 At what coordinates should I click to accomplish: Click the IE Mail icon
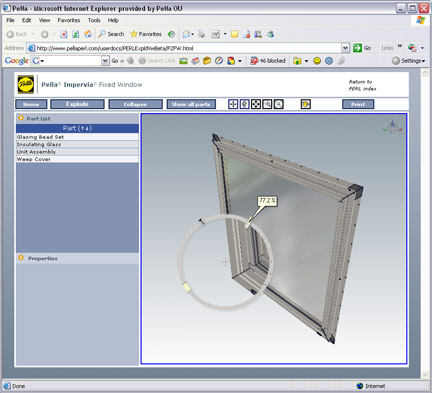coord(186,34)
